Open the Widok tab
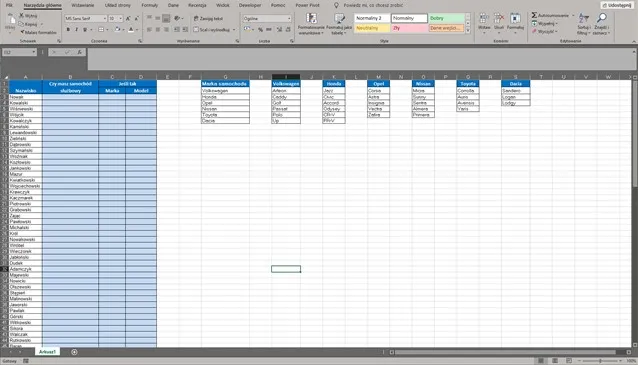Viewport: 638px width, 365px height. pyautogui.click(x=223, y=5)
